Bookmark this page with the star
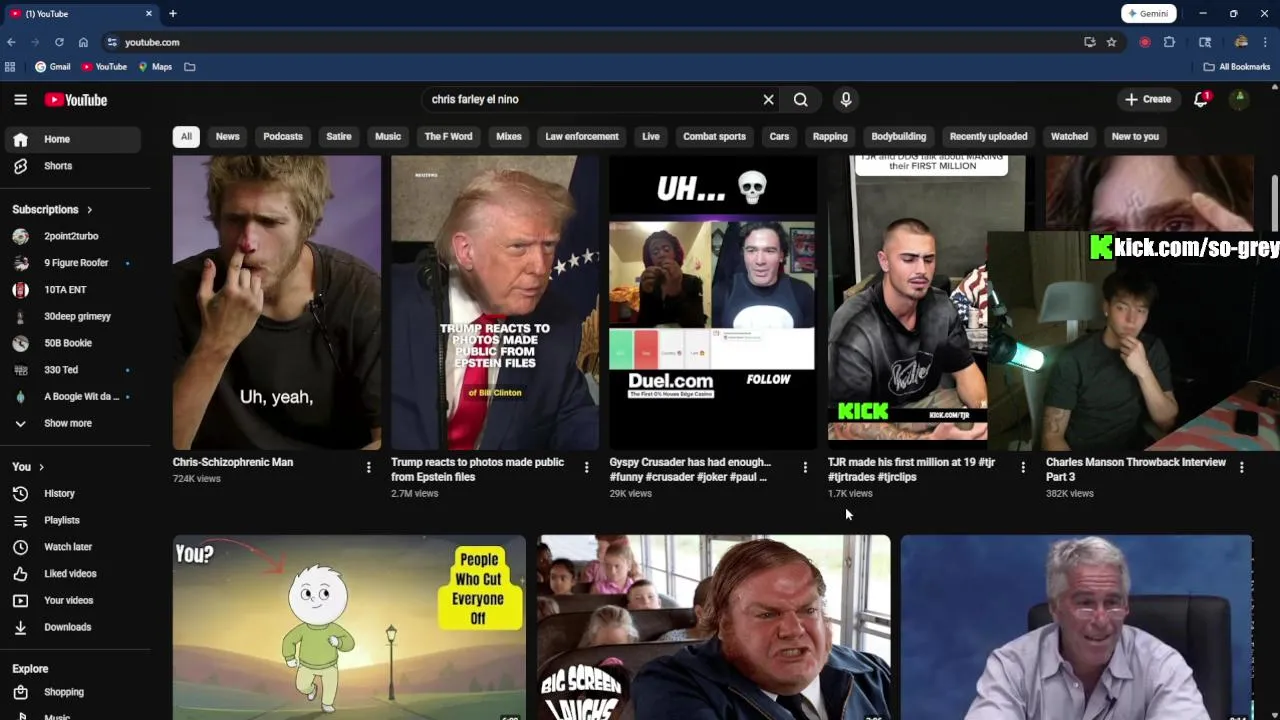The height and width of the screenshot is (720, 1280). [x=1111, y=42]
